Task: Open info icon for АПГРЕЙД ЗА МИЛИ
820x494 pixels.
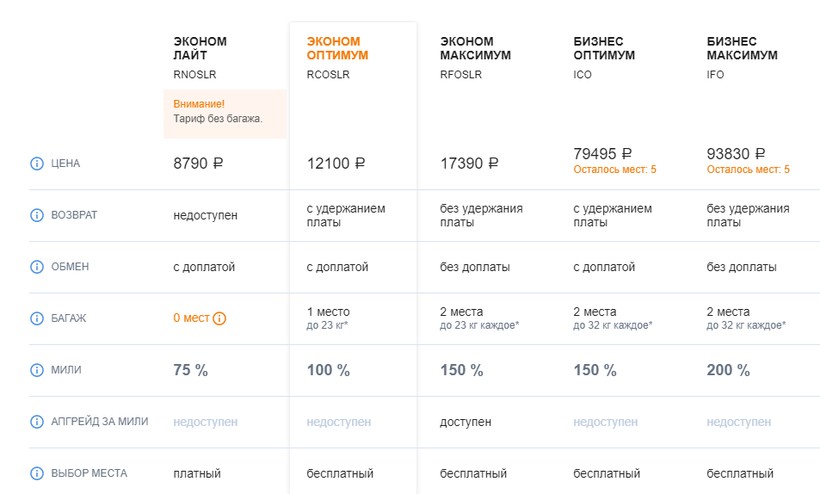Action: pyautogui.click(x=37, y=422)
